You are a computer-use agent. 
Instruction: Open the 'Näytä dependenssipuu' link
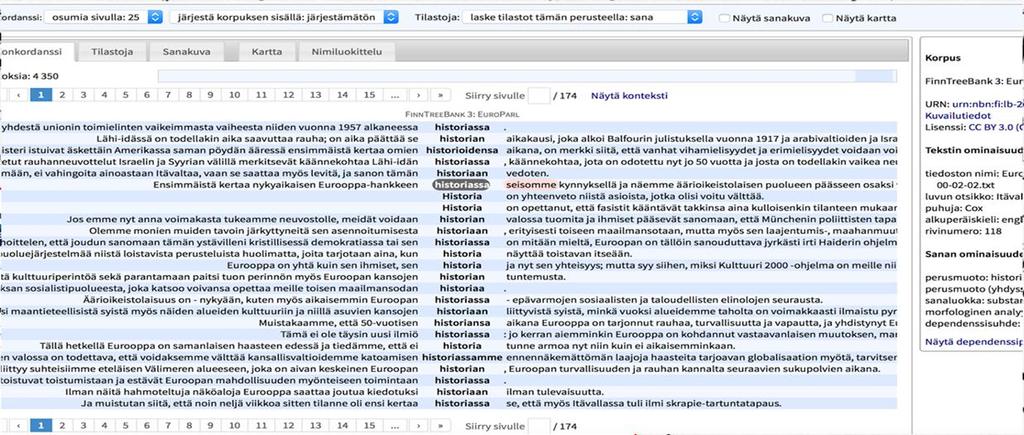[x=973, y=342]
